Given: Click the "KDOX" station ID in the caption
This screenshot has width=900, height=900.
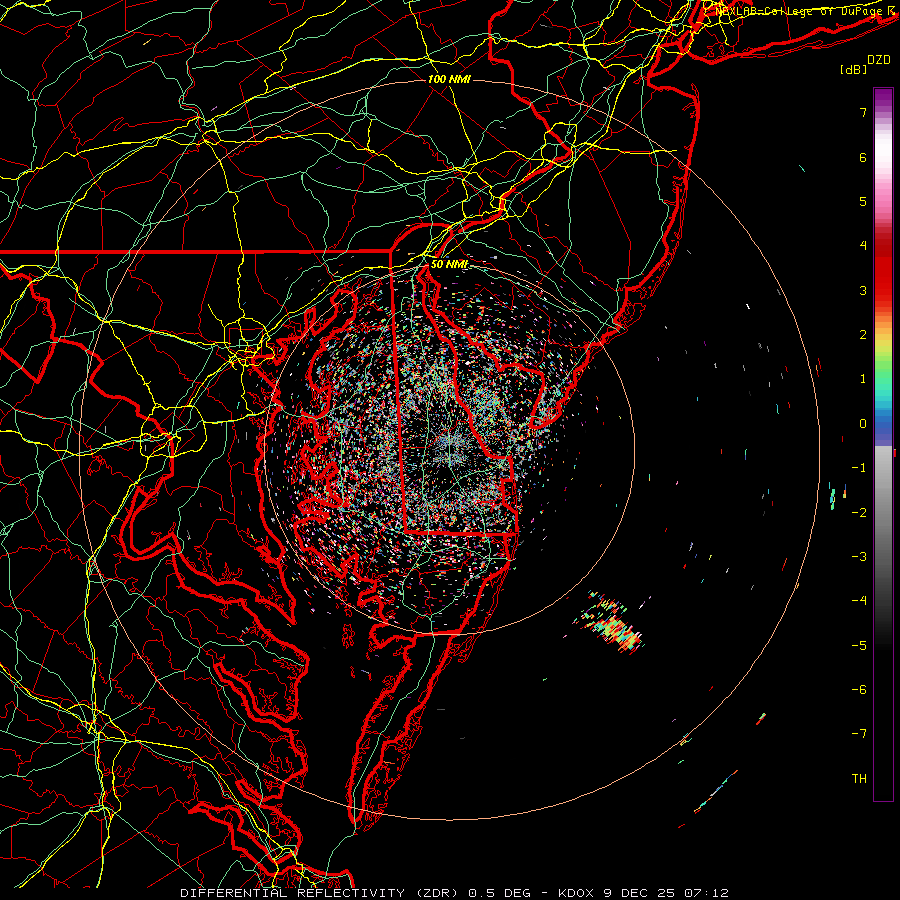Looking at the screenshot, I should 576,893.
